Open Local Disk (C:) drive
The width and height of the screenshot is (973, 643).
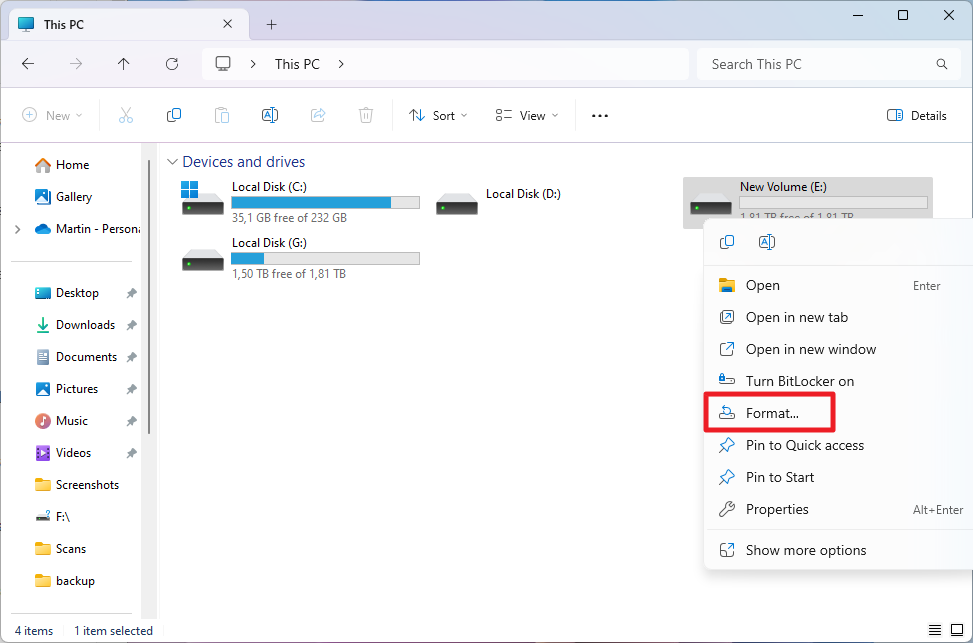click(301, 202)
